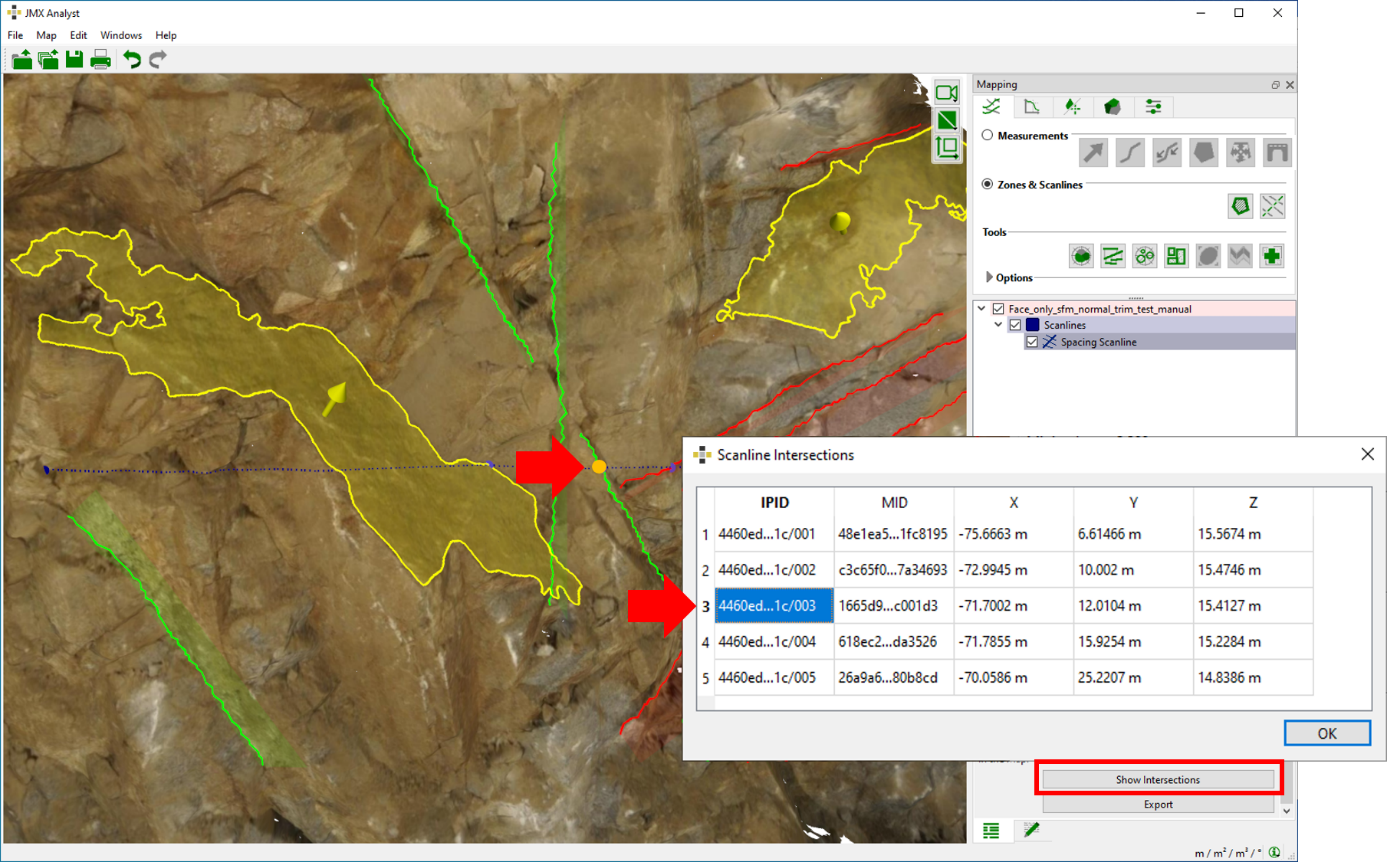Click the green info icon in status bar
This screenshot has height=862, width=1387.
tap(1275, 852)
